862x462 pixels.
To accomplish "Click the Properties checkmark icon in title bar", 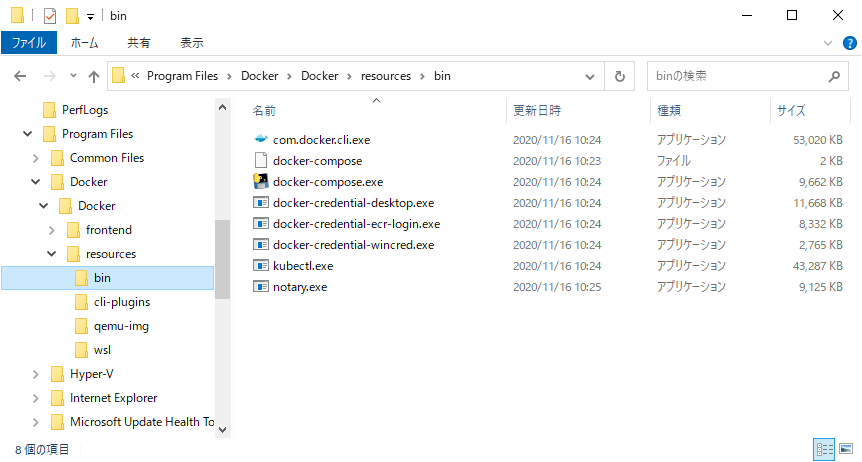I will pyautogui.click(x=49, y=16).
